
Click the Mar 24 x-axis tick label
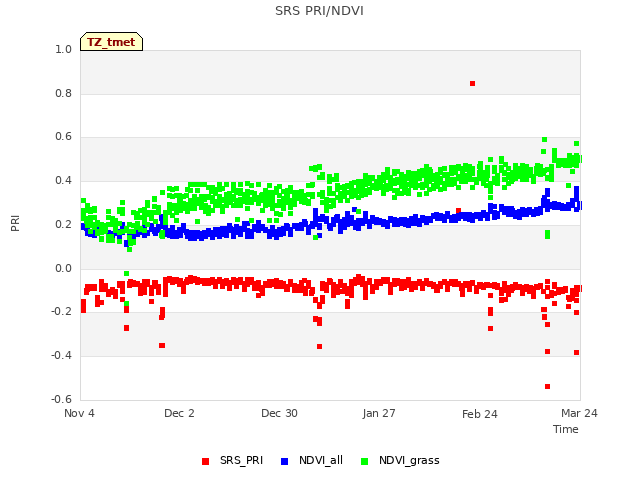click(x=579, y=413)
